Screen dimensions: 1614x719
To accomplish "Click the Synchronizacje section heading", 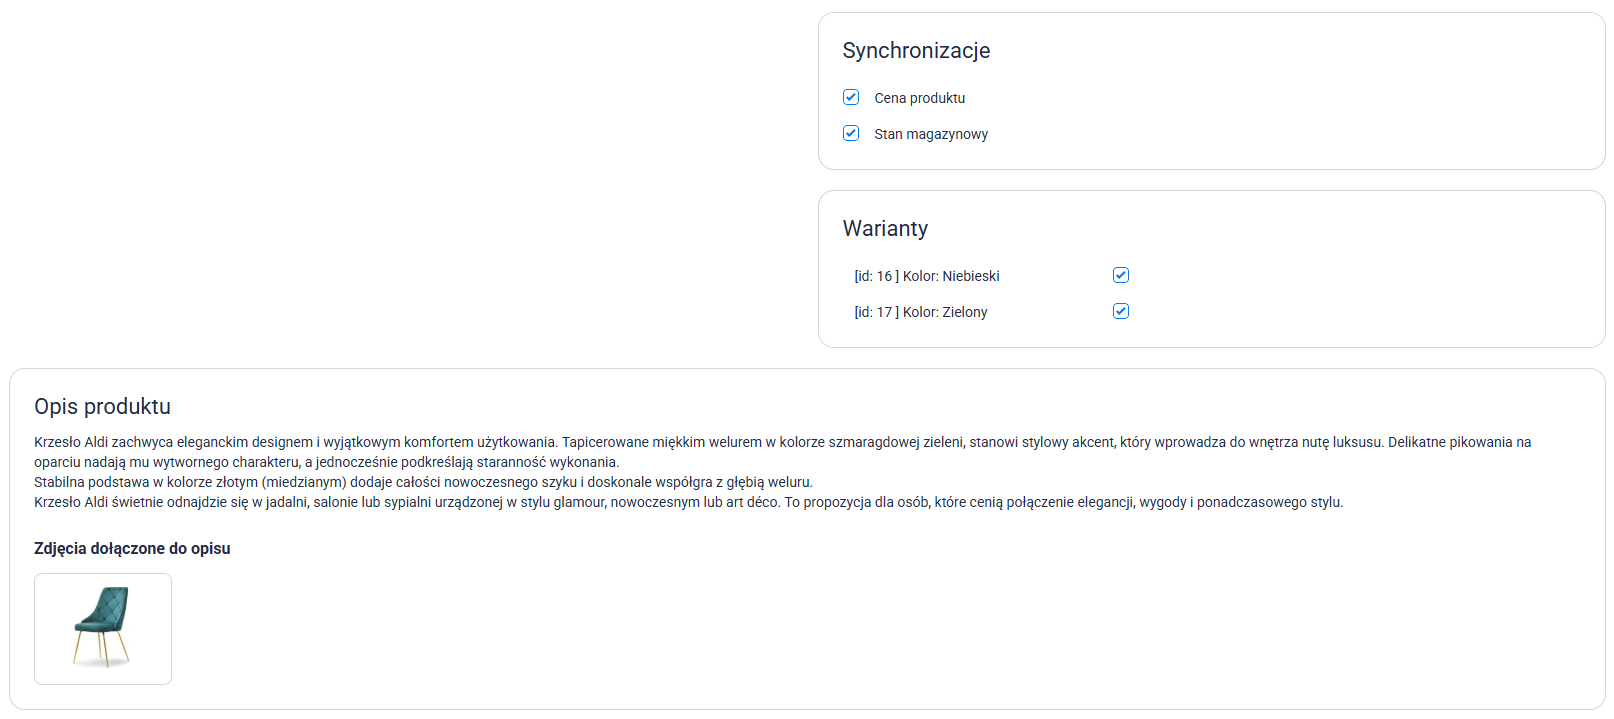I will click(x=916, y=51).
